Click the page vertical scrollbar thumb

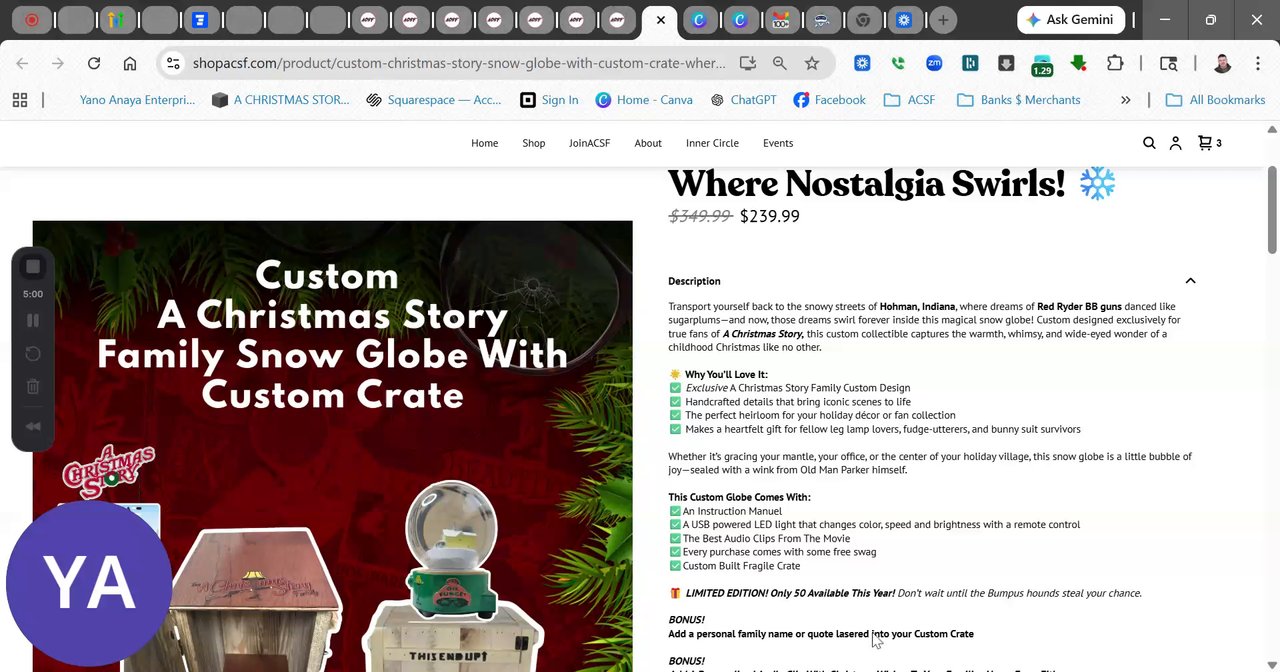click(x=1272, y=210)
